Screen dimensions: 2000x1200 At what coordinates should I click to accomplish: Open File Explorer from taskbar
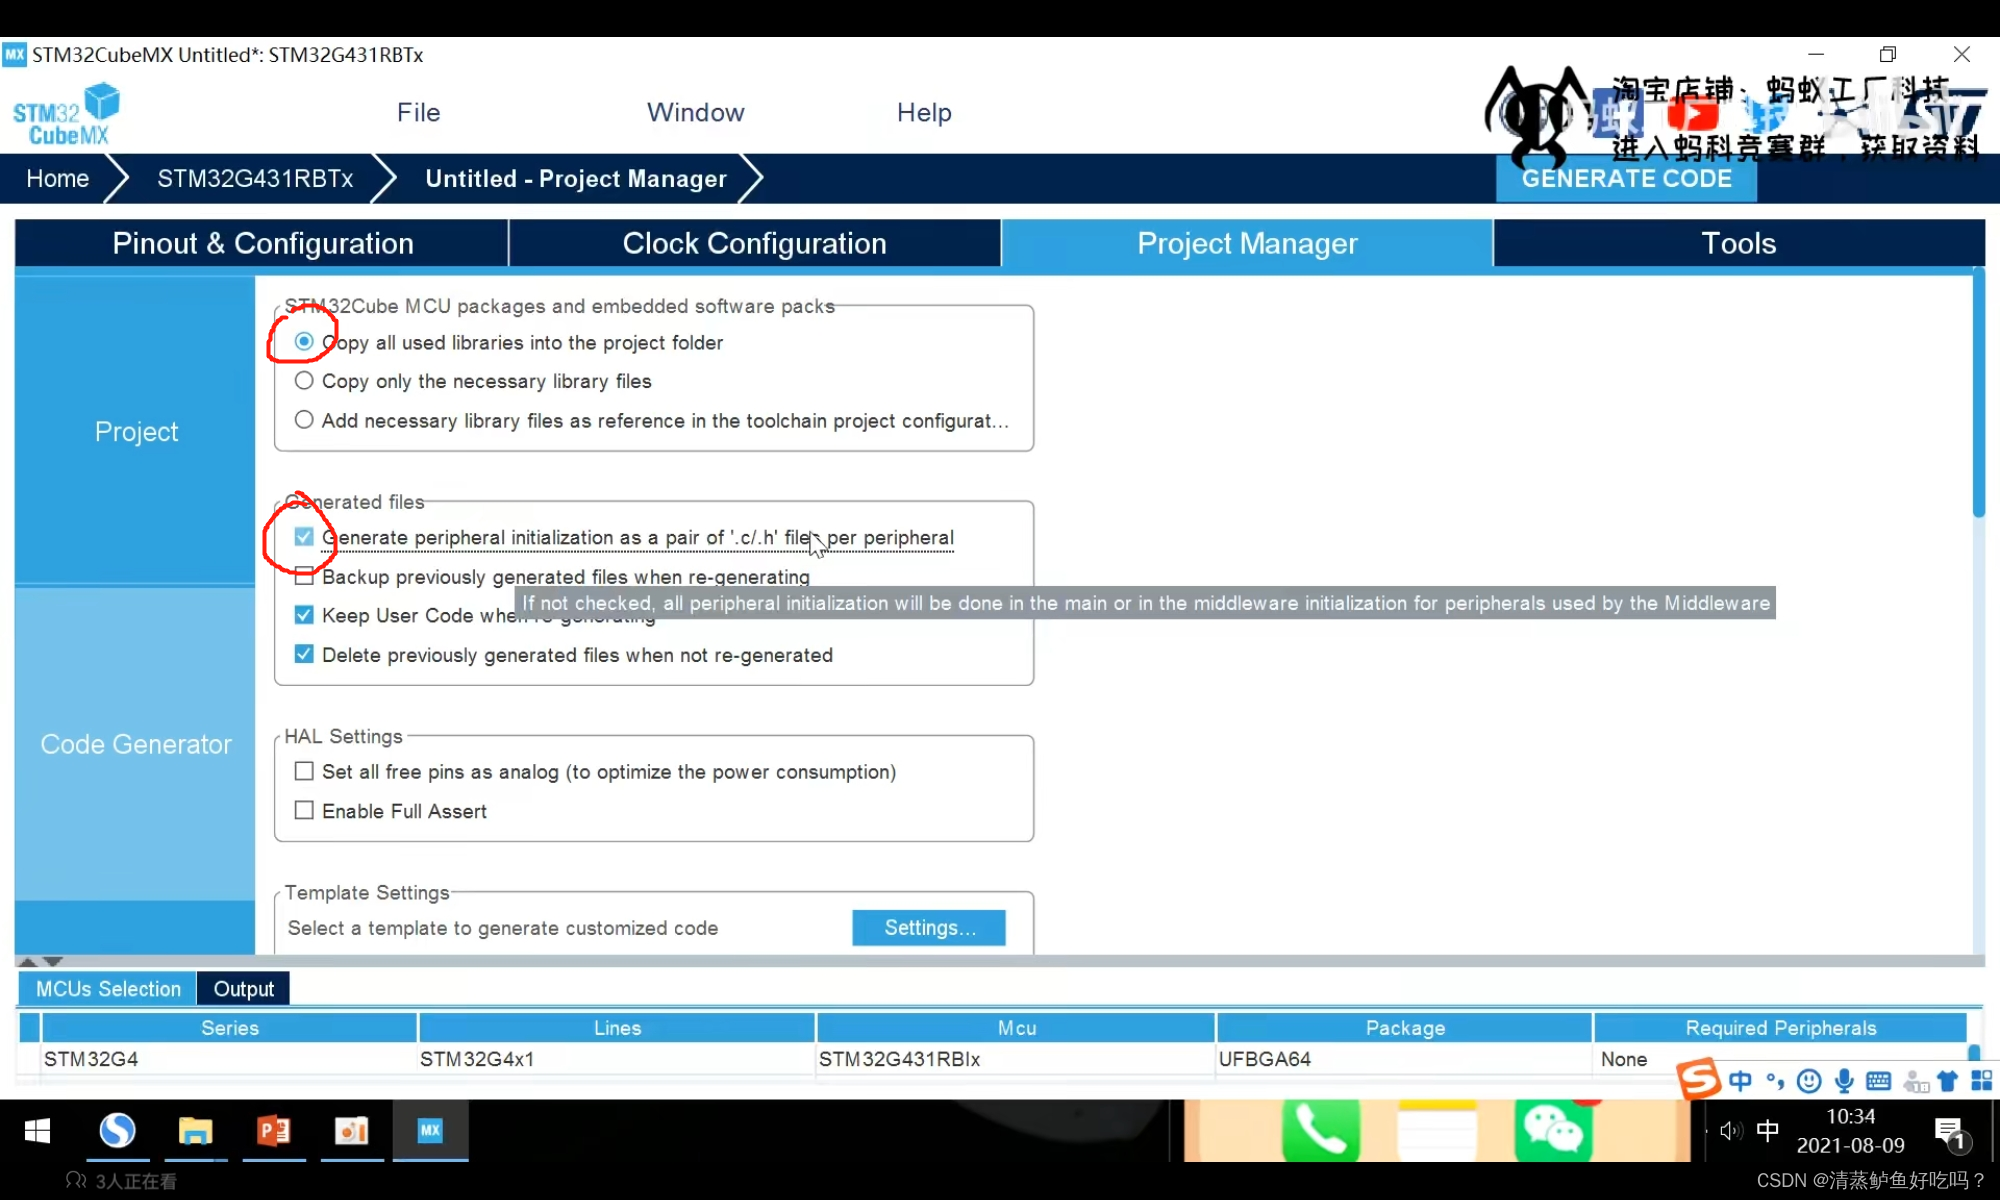(195, 1131)
